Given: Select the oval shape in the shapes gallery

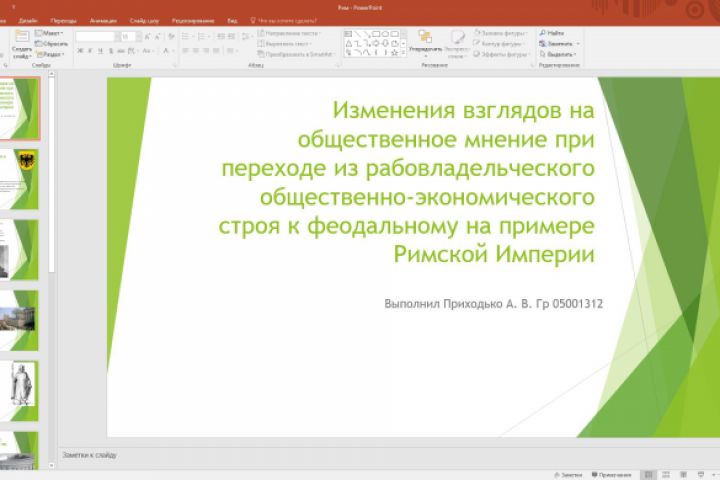Looking at the screenshot, I should tap(385, 34).
